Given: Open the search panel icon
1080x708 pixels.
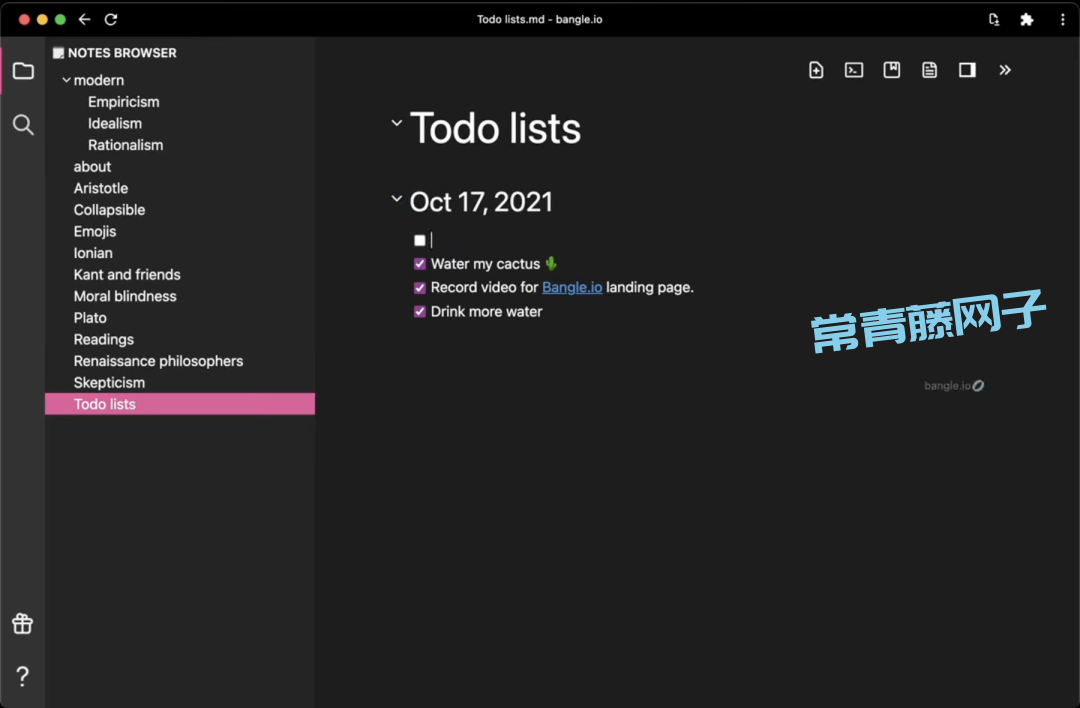Looking at the screenshot, I should pyautogui.click(x=23, y=124).
